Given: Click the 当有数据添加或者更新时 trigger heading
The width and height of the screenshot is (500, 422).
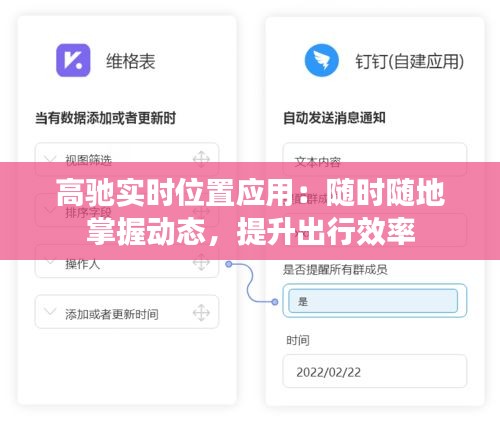Looking at the screenshot, I should (106, 118).
